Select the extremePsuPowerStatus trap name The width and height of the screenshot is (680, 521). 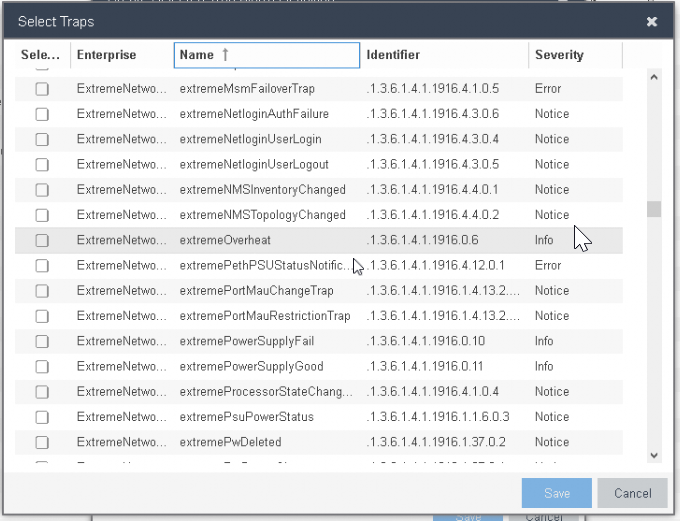(246, 417)
